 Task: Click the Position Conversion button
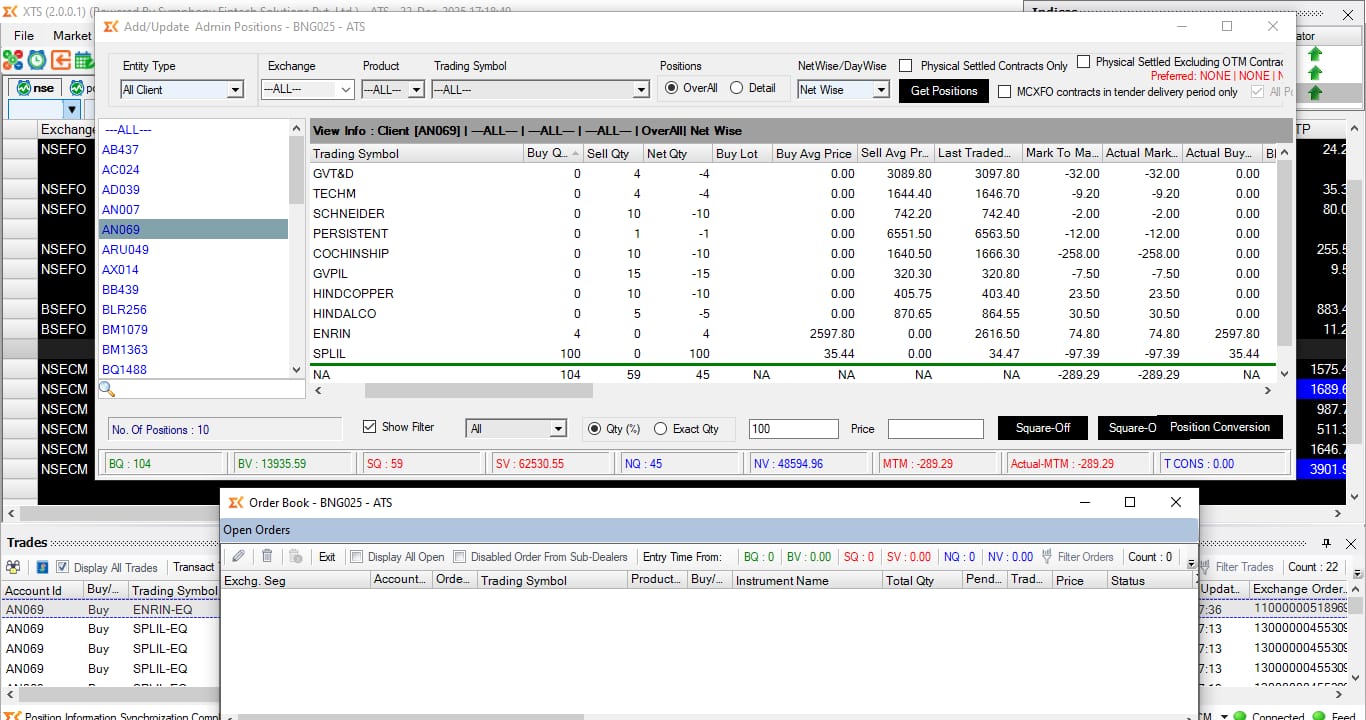1220,427
